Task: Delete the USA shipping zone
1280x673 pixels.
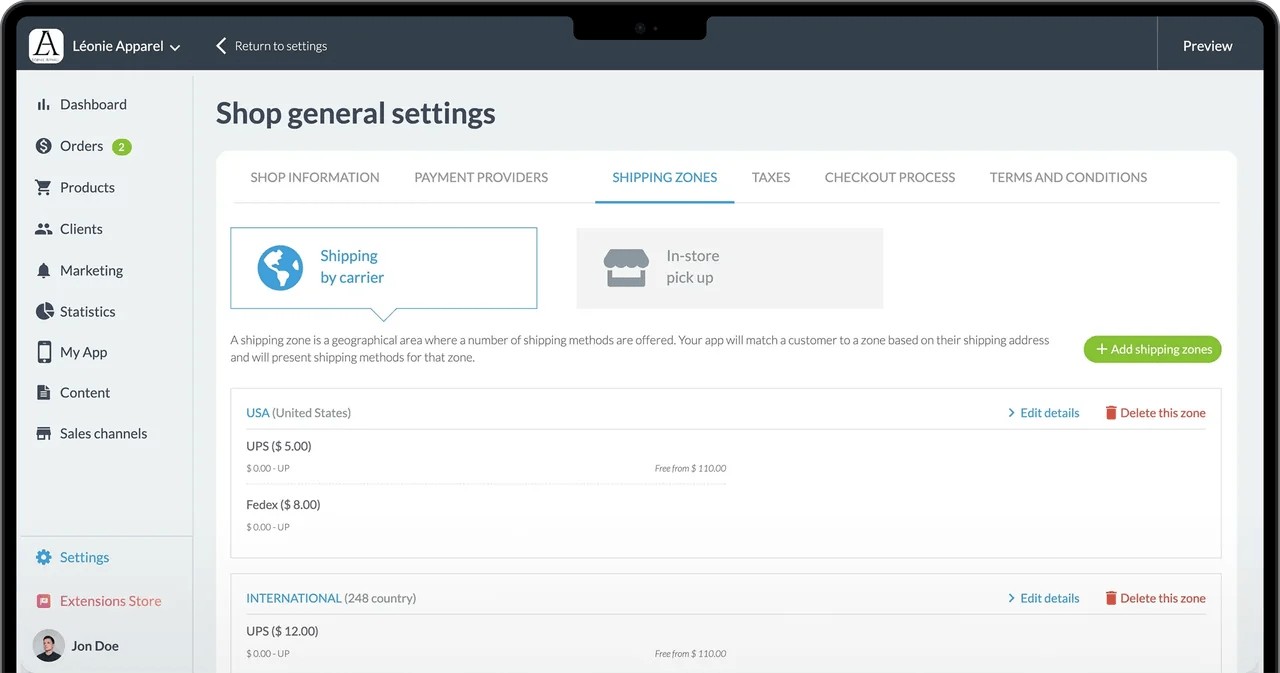Action: click(1155, 413)
